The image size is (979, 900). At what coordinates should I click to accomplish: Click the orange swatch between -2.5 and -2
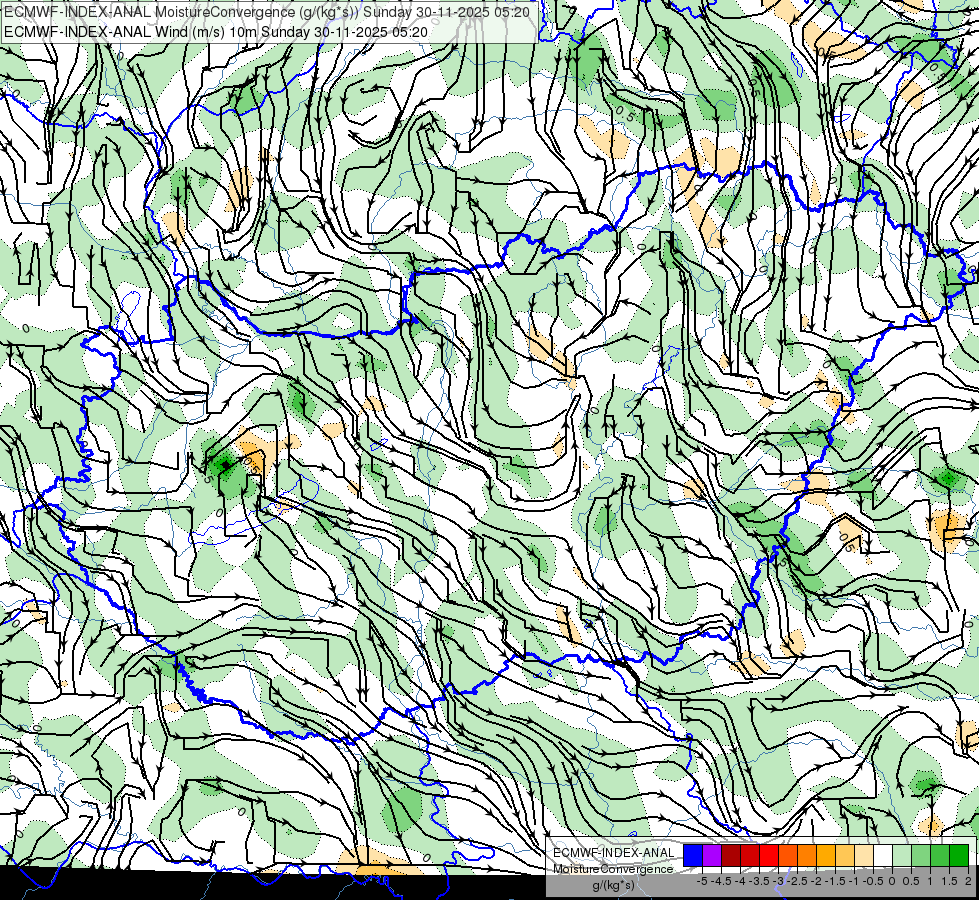click(807, 855)
